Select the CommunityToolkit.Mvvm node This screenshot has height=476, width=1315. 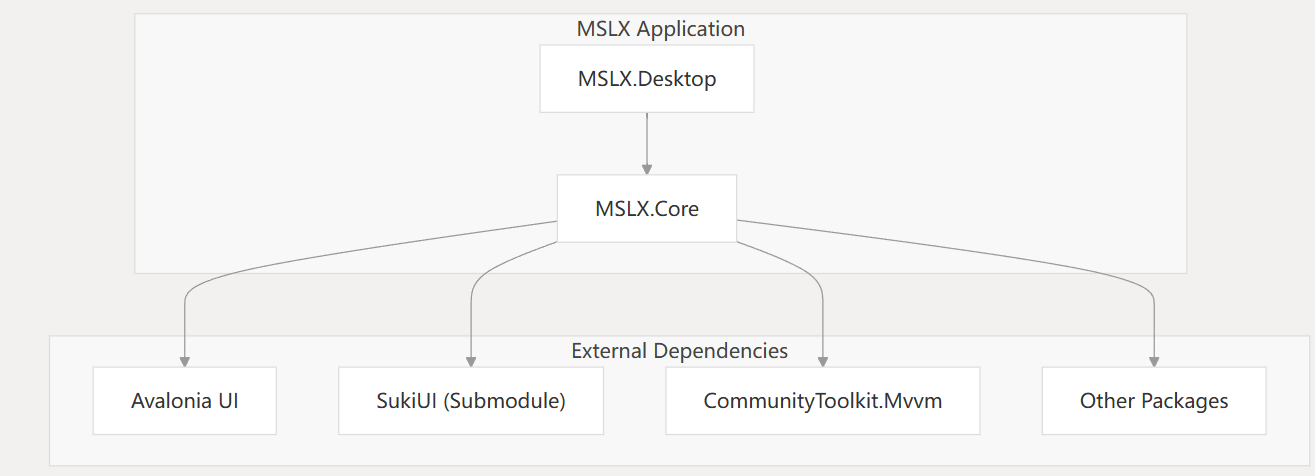[823, 401]
